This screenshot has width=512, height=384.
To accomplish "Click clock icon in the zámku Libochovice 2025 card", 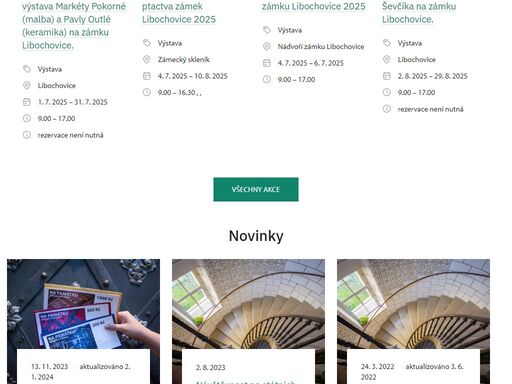I will (267, 79).
